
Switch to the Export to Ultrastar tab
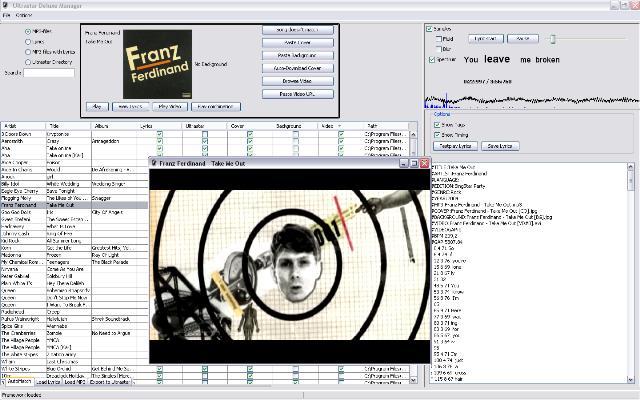(110, 382)
